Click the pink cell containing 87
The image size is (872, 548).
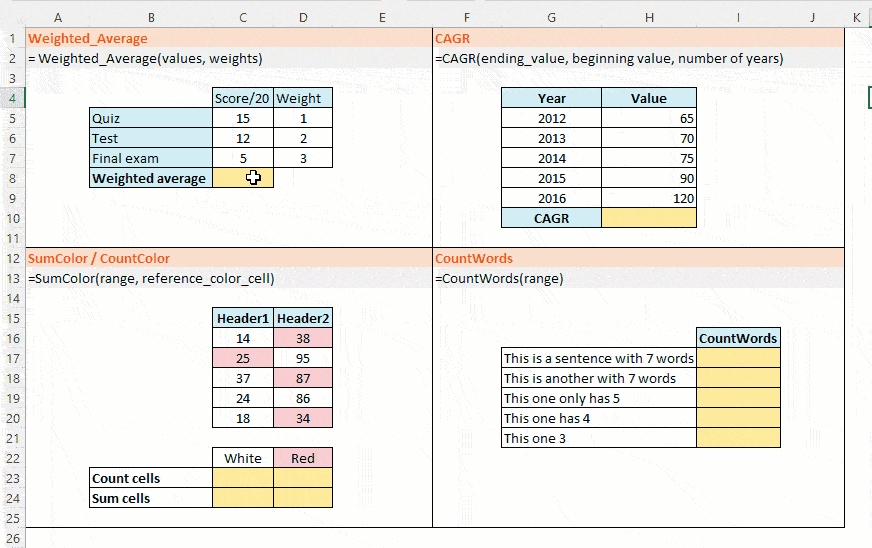[303, 378]
